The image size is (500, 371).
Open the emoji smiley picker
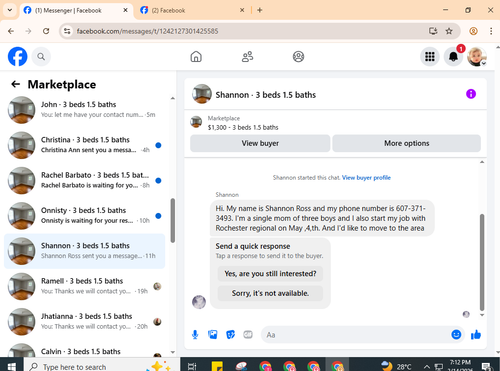click(x=456, y=334)
